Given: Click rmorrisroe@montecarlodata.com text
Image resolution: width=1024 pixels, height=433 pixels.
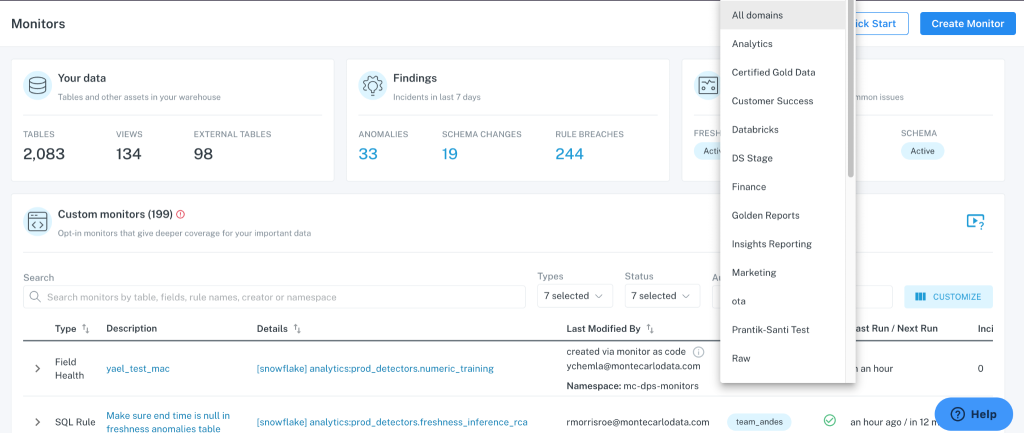Looking at the screenshot, I should [637, 422].
